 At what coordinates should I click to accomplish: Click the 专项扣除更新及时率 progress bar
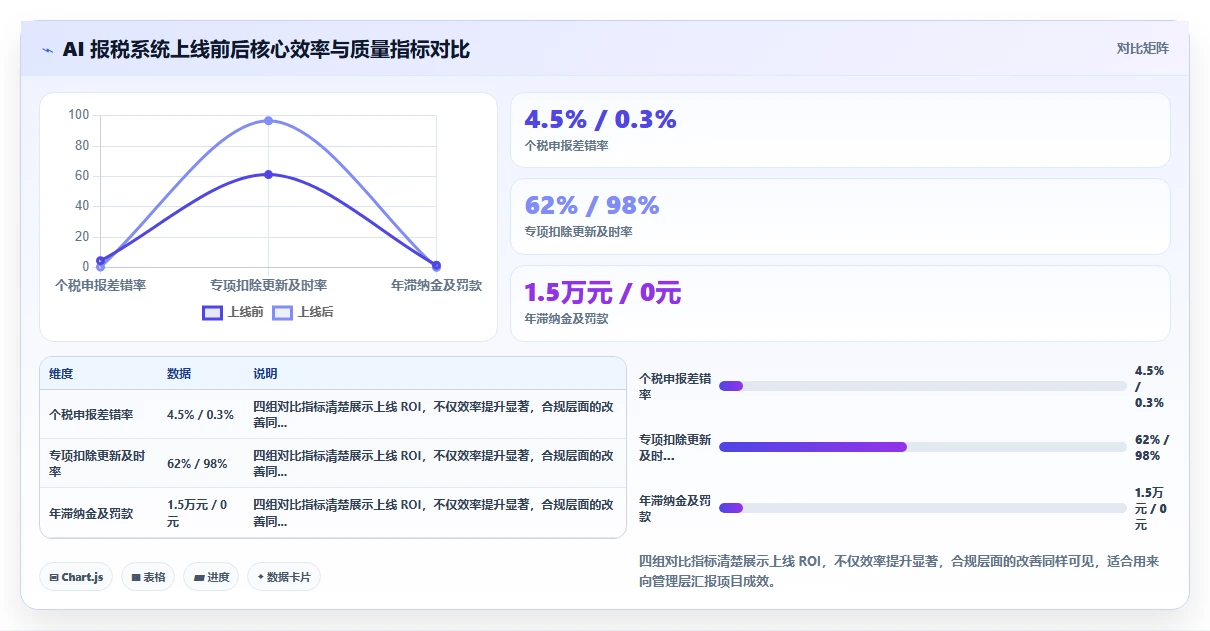(922, 447)
